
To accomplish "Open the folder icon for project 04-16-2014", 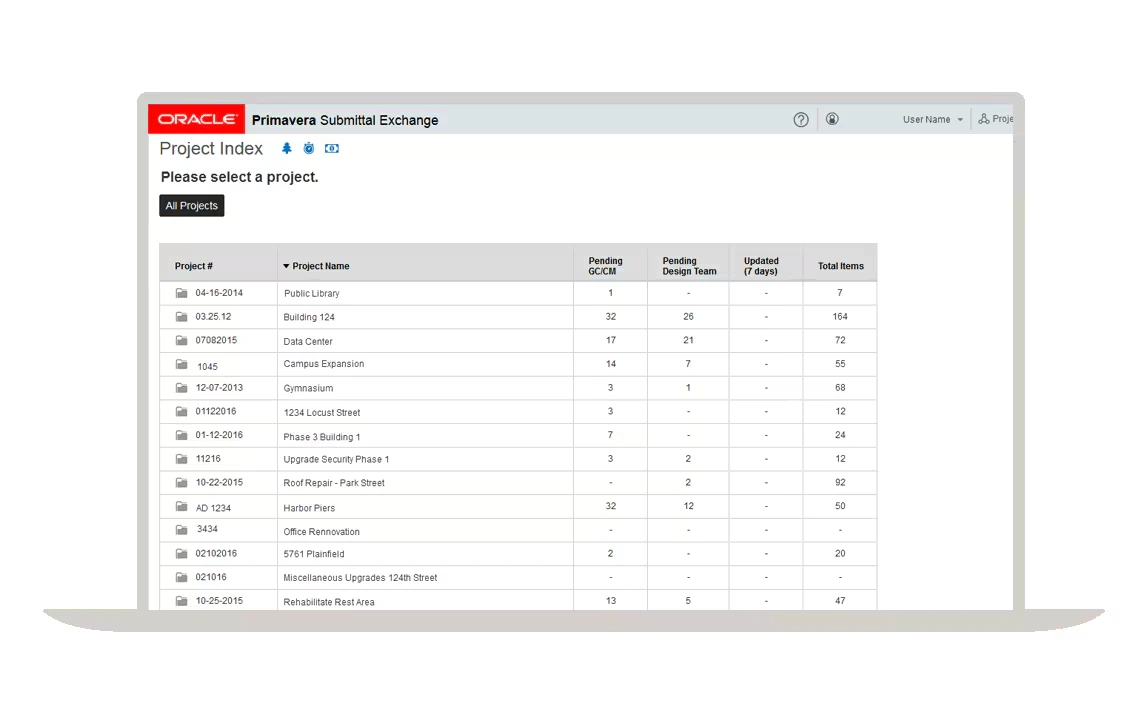I will [x=180, y=293].
